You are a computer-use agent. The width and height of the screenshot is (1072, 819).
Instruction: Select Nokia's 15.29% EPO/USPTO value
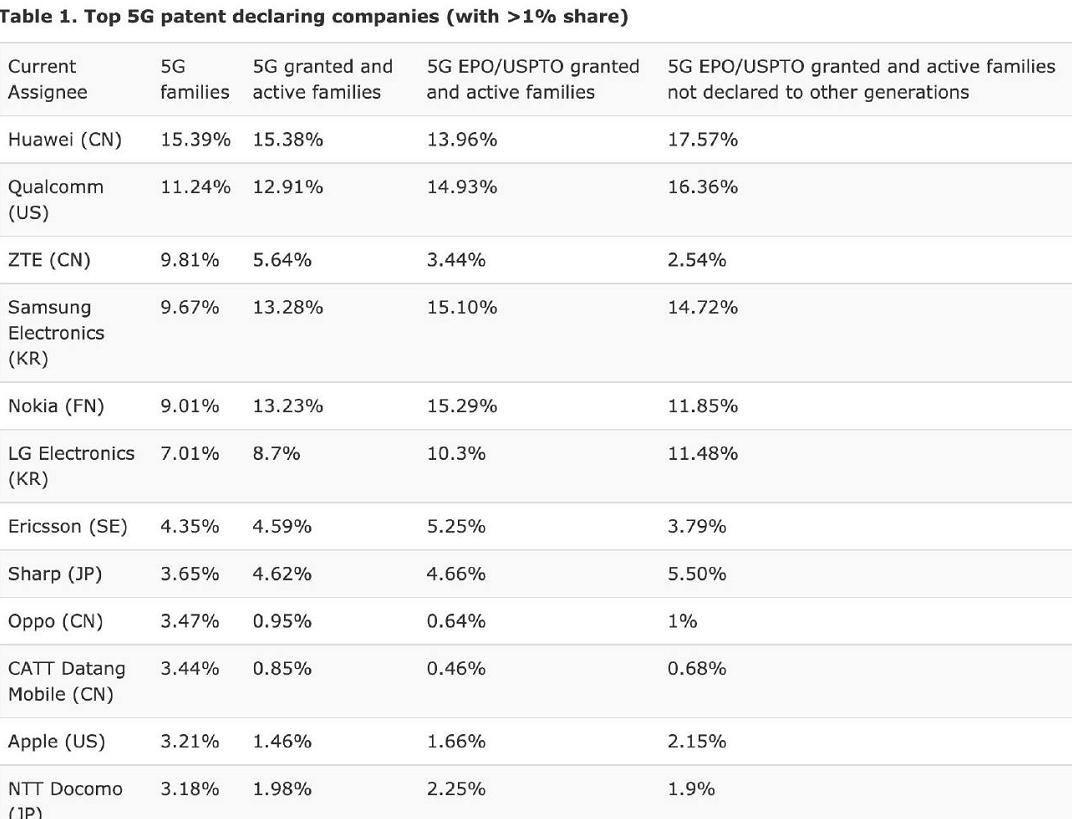point(462,406)
